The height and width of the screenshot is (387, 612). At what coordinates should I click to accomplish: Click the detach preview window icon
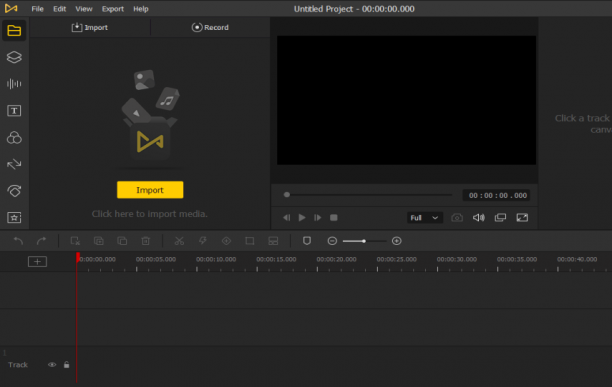[x=500, y=218]
